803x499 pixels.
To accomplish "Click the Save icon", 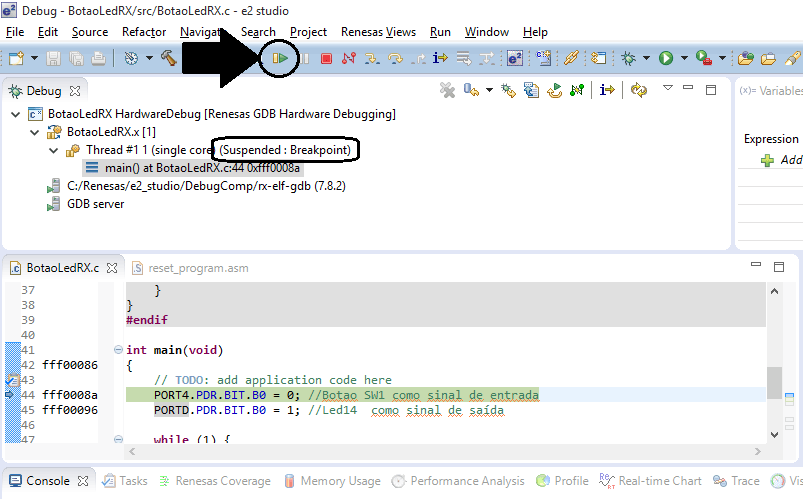I will pos(53,58).
